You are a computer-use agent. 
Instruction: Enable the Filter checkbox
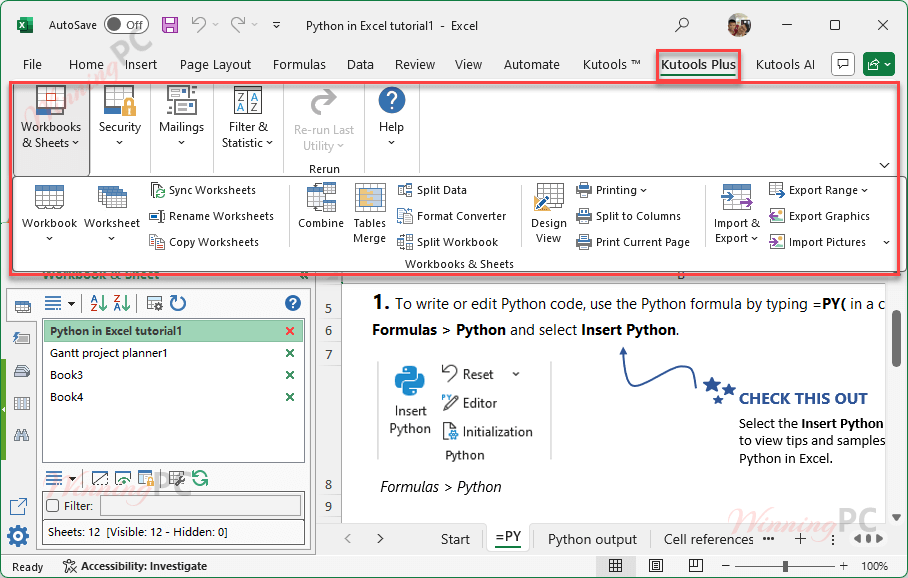(x=53, y=506)
